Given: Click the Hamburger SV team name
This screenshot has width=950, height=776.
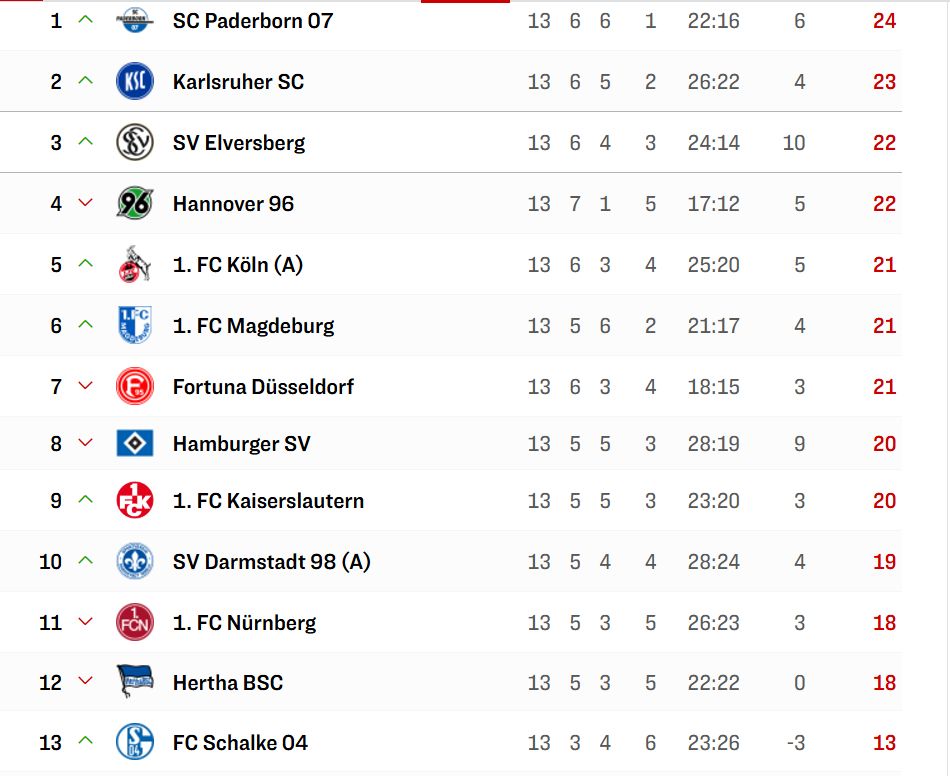Looking at the screenshot, I should pos(241,444).
